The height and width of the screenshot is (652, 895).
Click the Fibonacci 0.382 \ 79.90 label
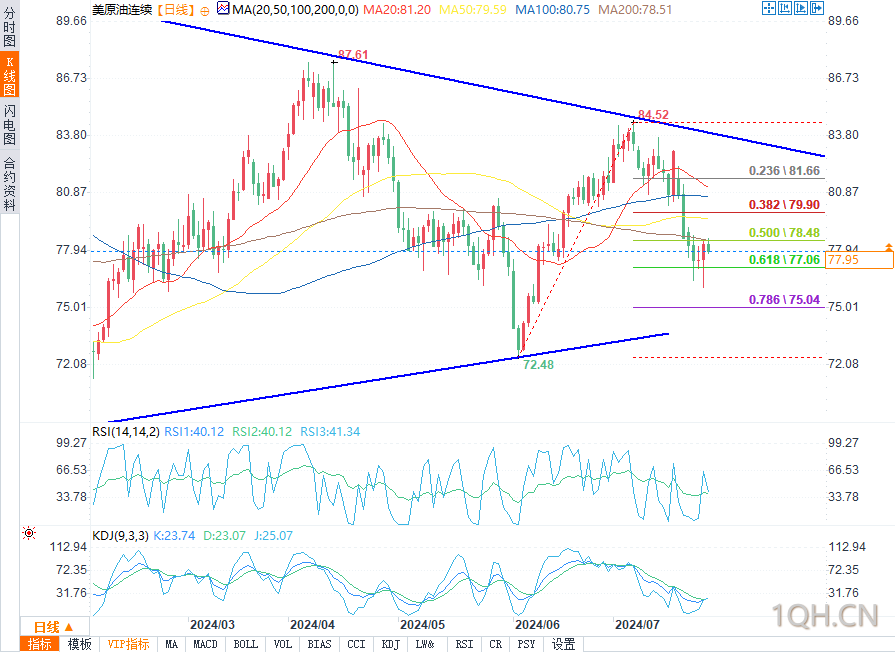click(x=784, y=204)
